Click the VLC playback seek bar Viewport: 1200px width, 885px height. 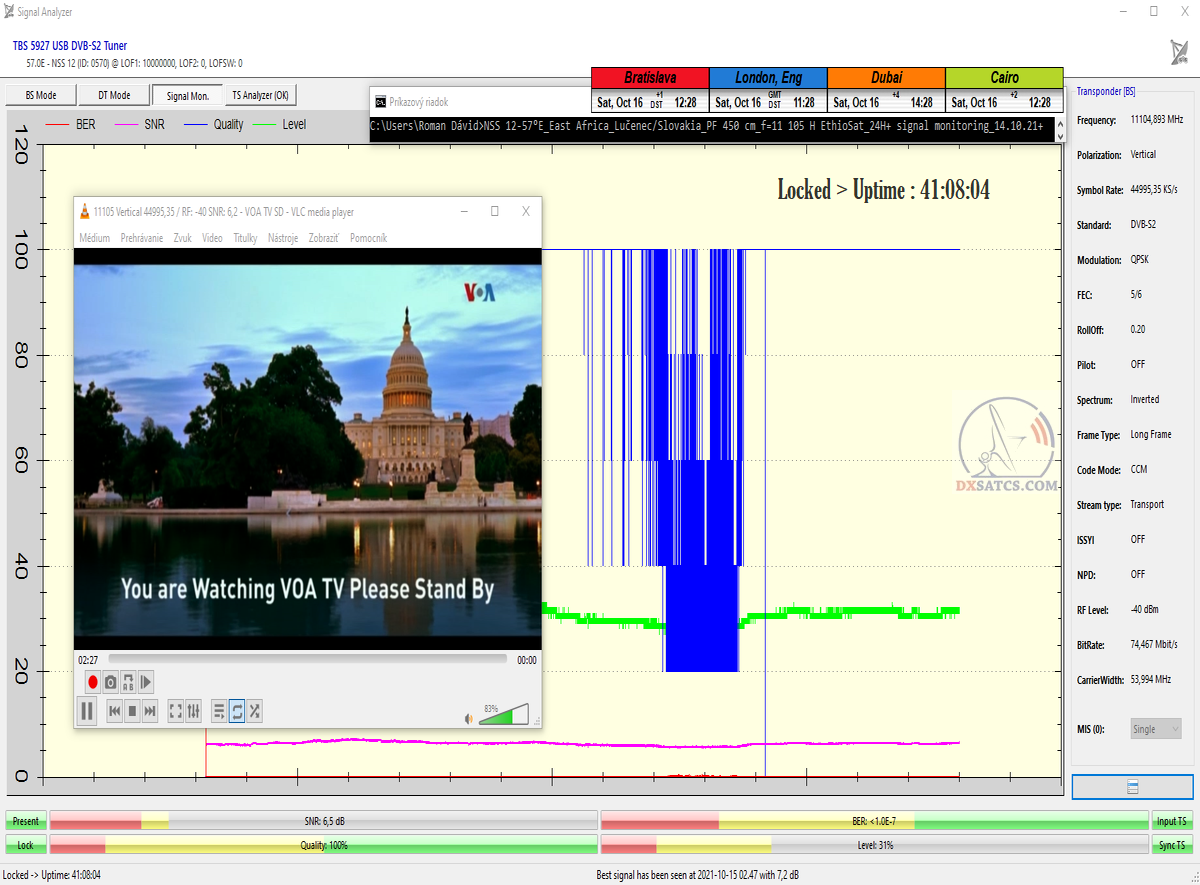307,659
